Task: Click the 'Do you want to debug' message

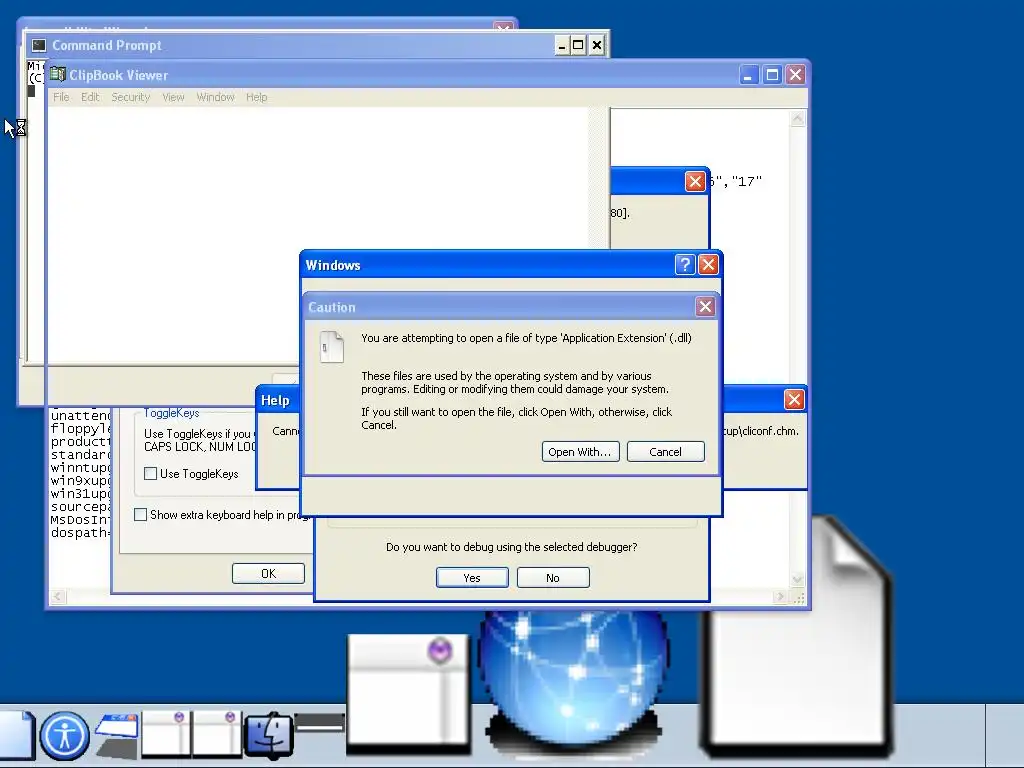Action: [511, 547]
